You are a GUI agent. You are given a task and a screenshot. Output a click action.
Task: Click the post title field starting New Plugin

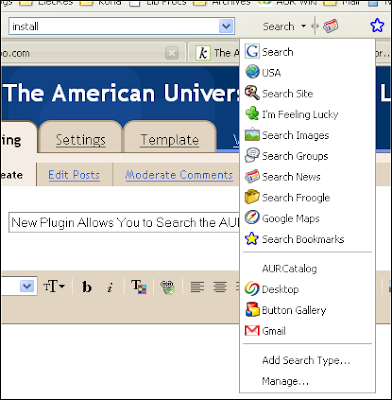(x=124, y=222)
